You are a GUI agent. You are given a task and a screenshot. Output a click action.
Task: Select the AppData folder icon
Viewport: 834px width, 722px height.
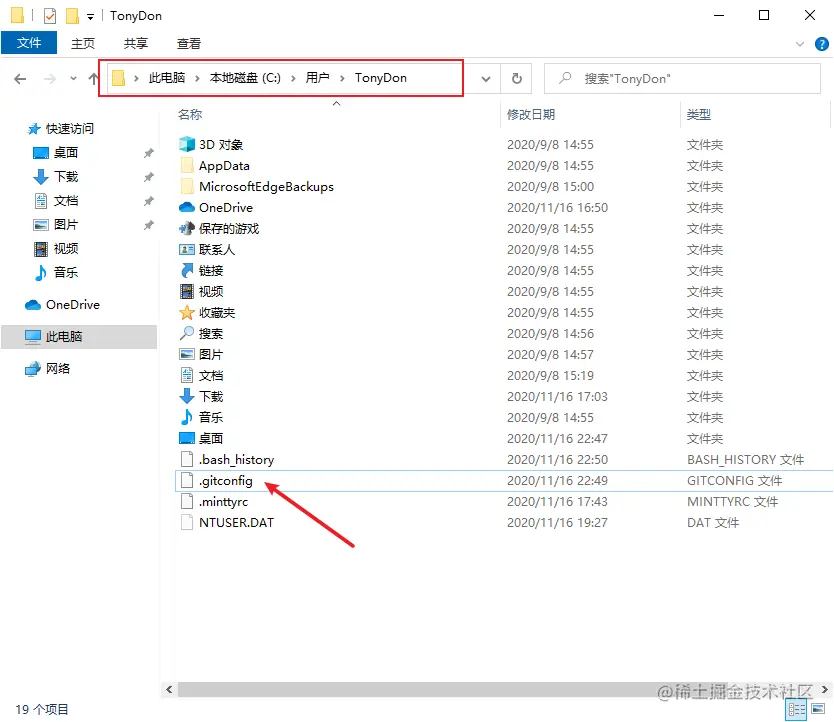[x=187, y=165]
